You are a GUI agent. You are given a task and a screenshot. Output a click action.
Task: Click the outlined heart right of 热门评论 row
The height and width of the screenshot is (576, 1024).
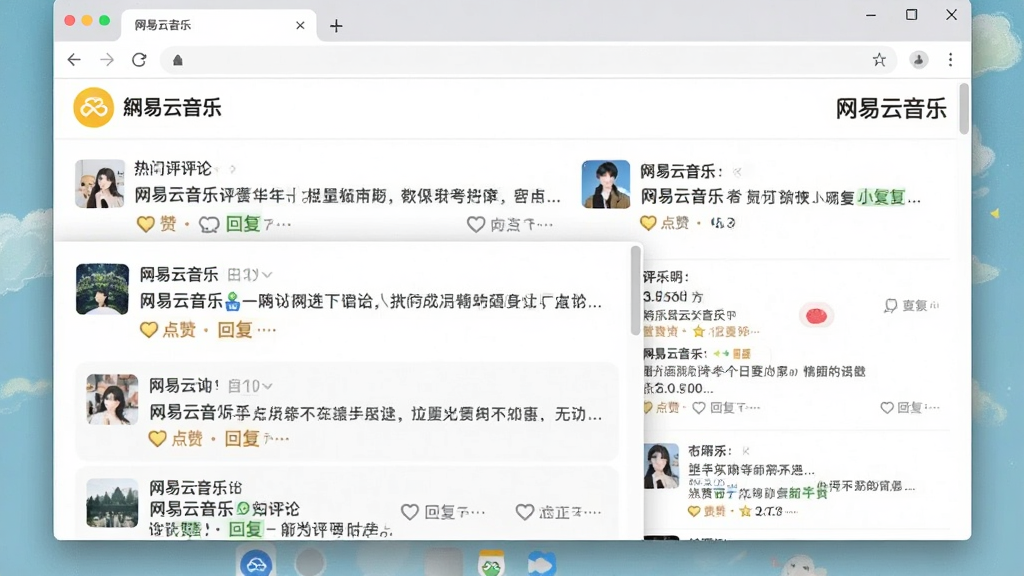(x=475, y=225)
